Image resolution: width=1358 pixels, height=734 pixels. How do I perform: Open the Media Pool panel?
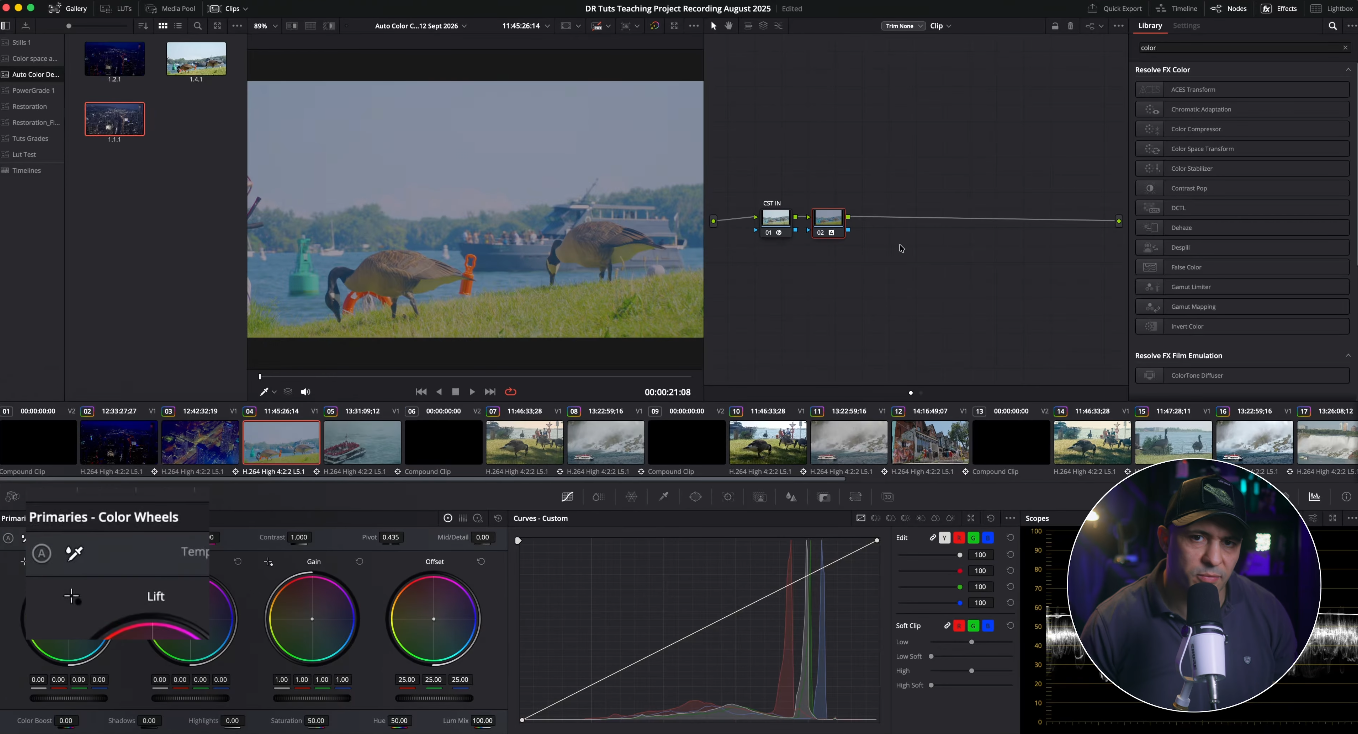[172, 8]
